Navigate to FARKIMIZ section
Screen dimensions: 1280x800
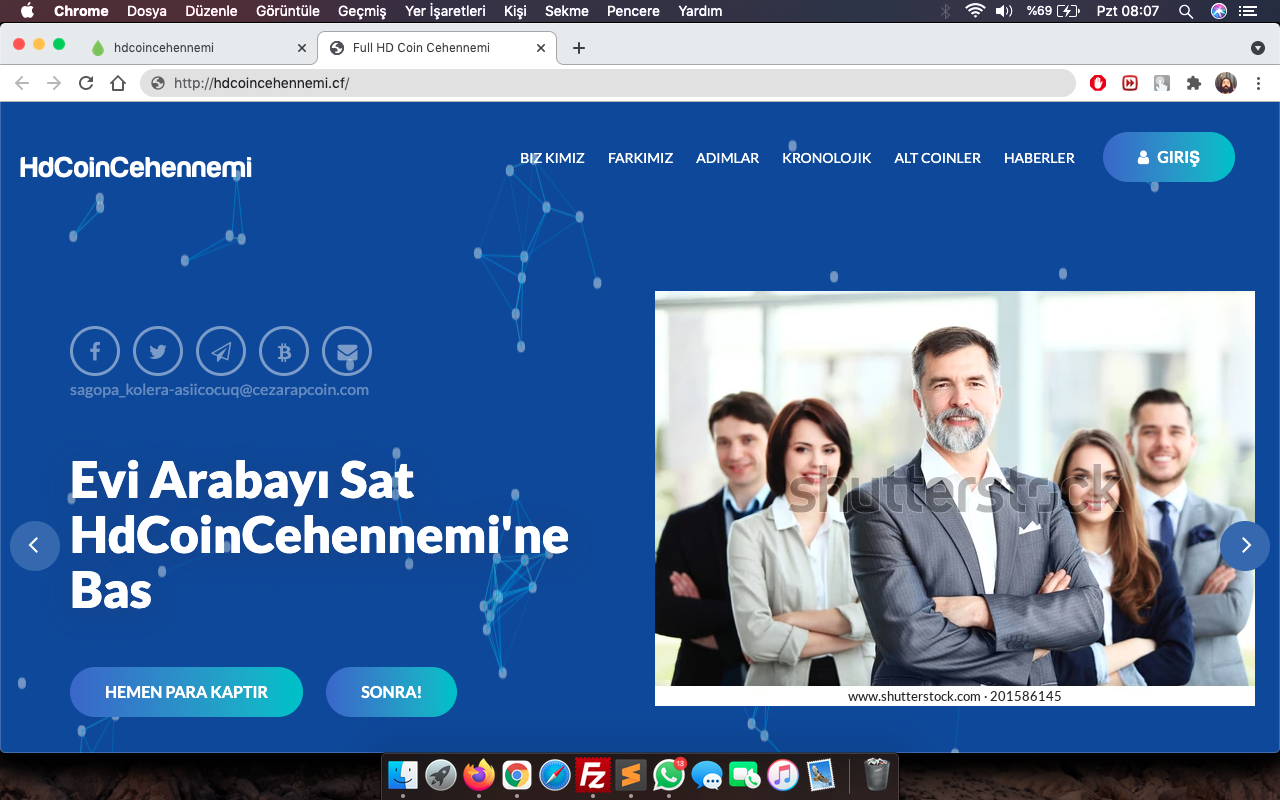[640, 158]
